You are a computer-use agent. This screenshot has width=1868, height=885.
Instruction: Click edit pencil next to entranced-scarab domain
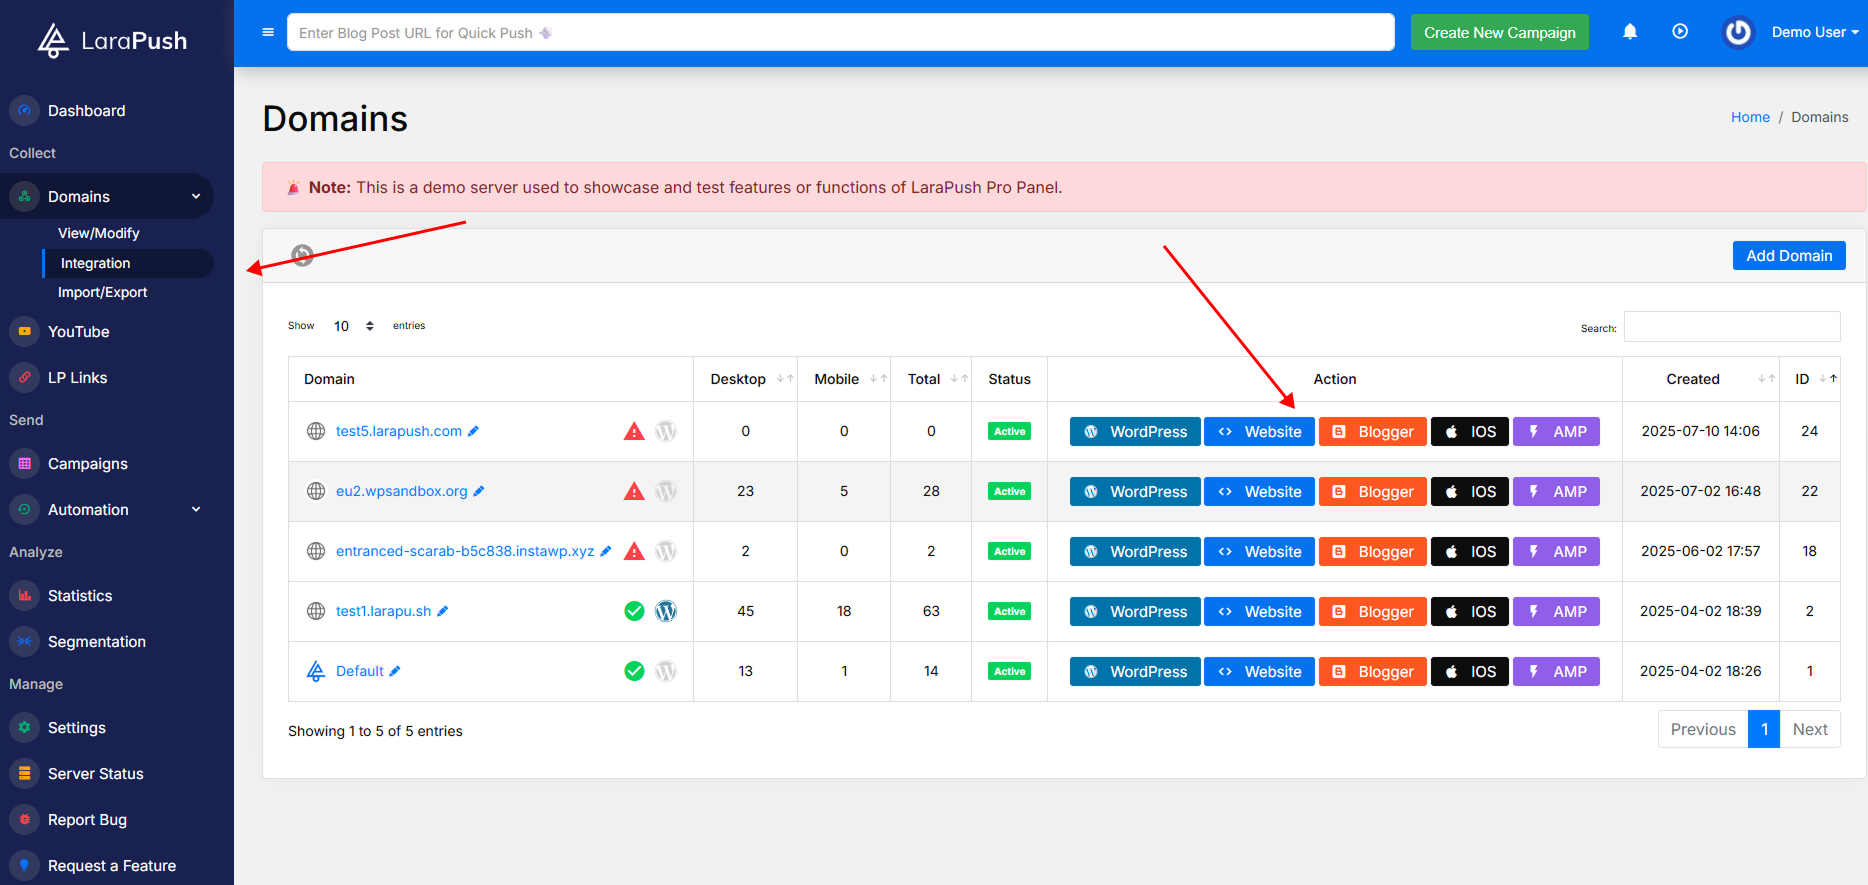(x=606, y=551)
